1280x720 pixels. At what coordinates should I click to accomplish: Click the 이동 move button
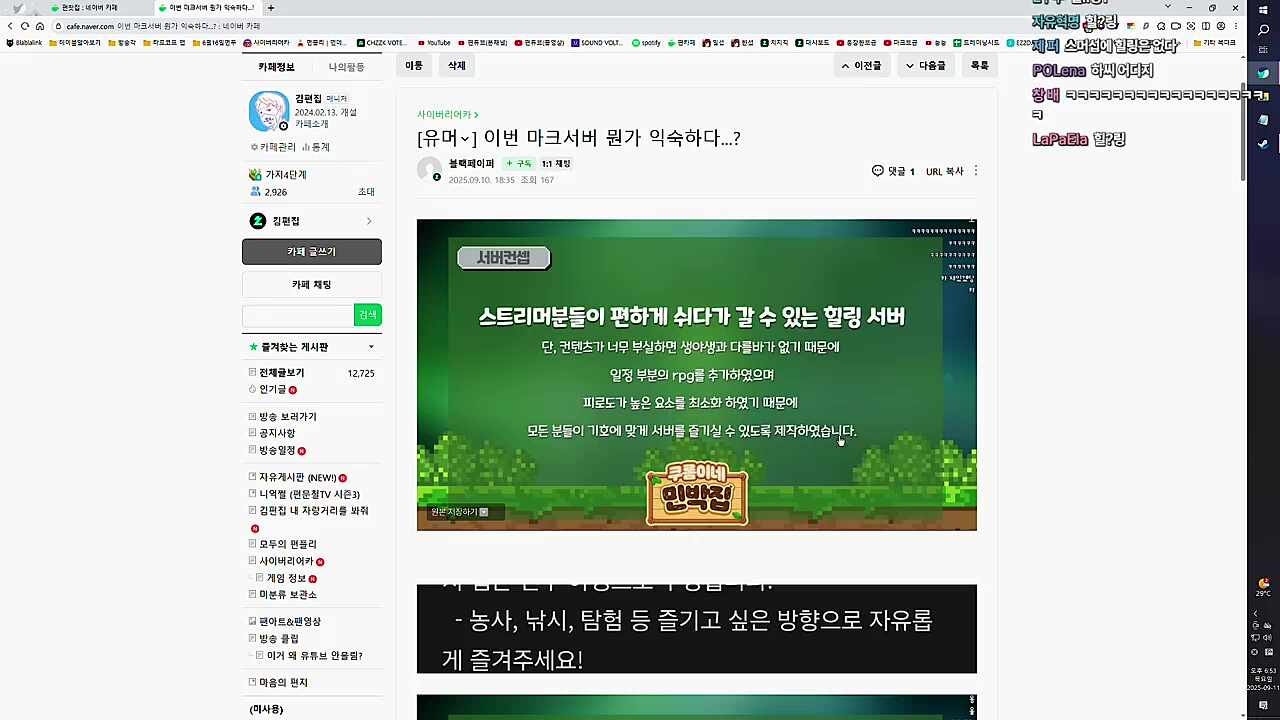click(x=414, y=66)
